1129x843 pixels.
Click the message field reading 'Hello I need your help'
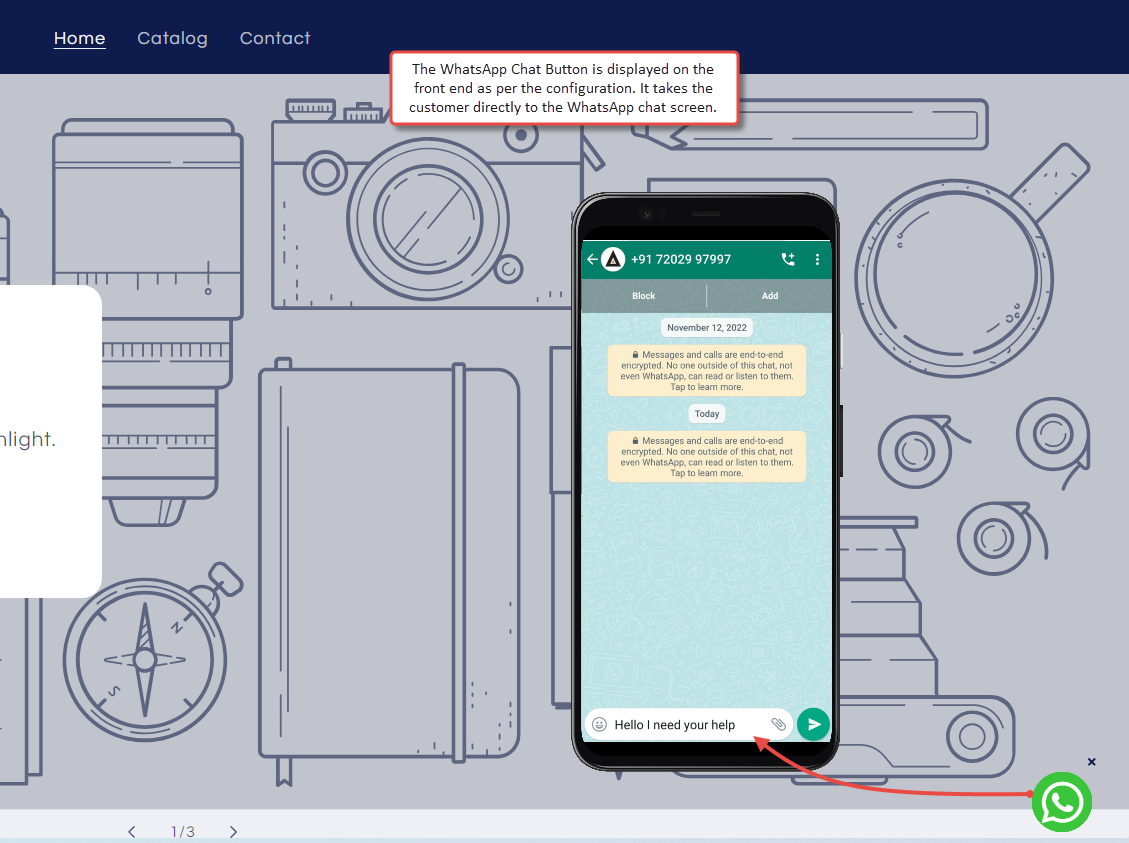(689, 724)
